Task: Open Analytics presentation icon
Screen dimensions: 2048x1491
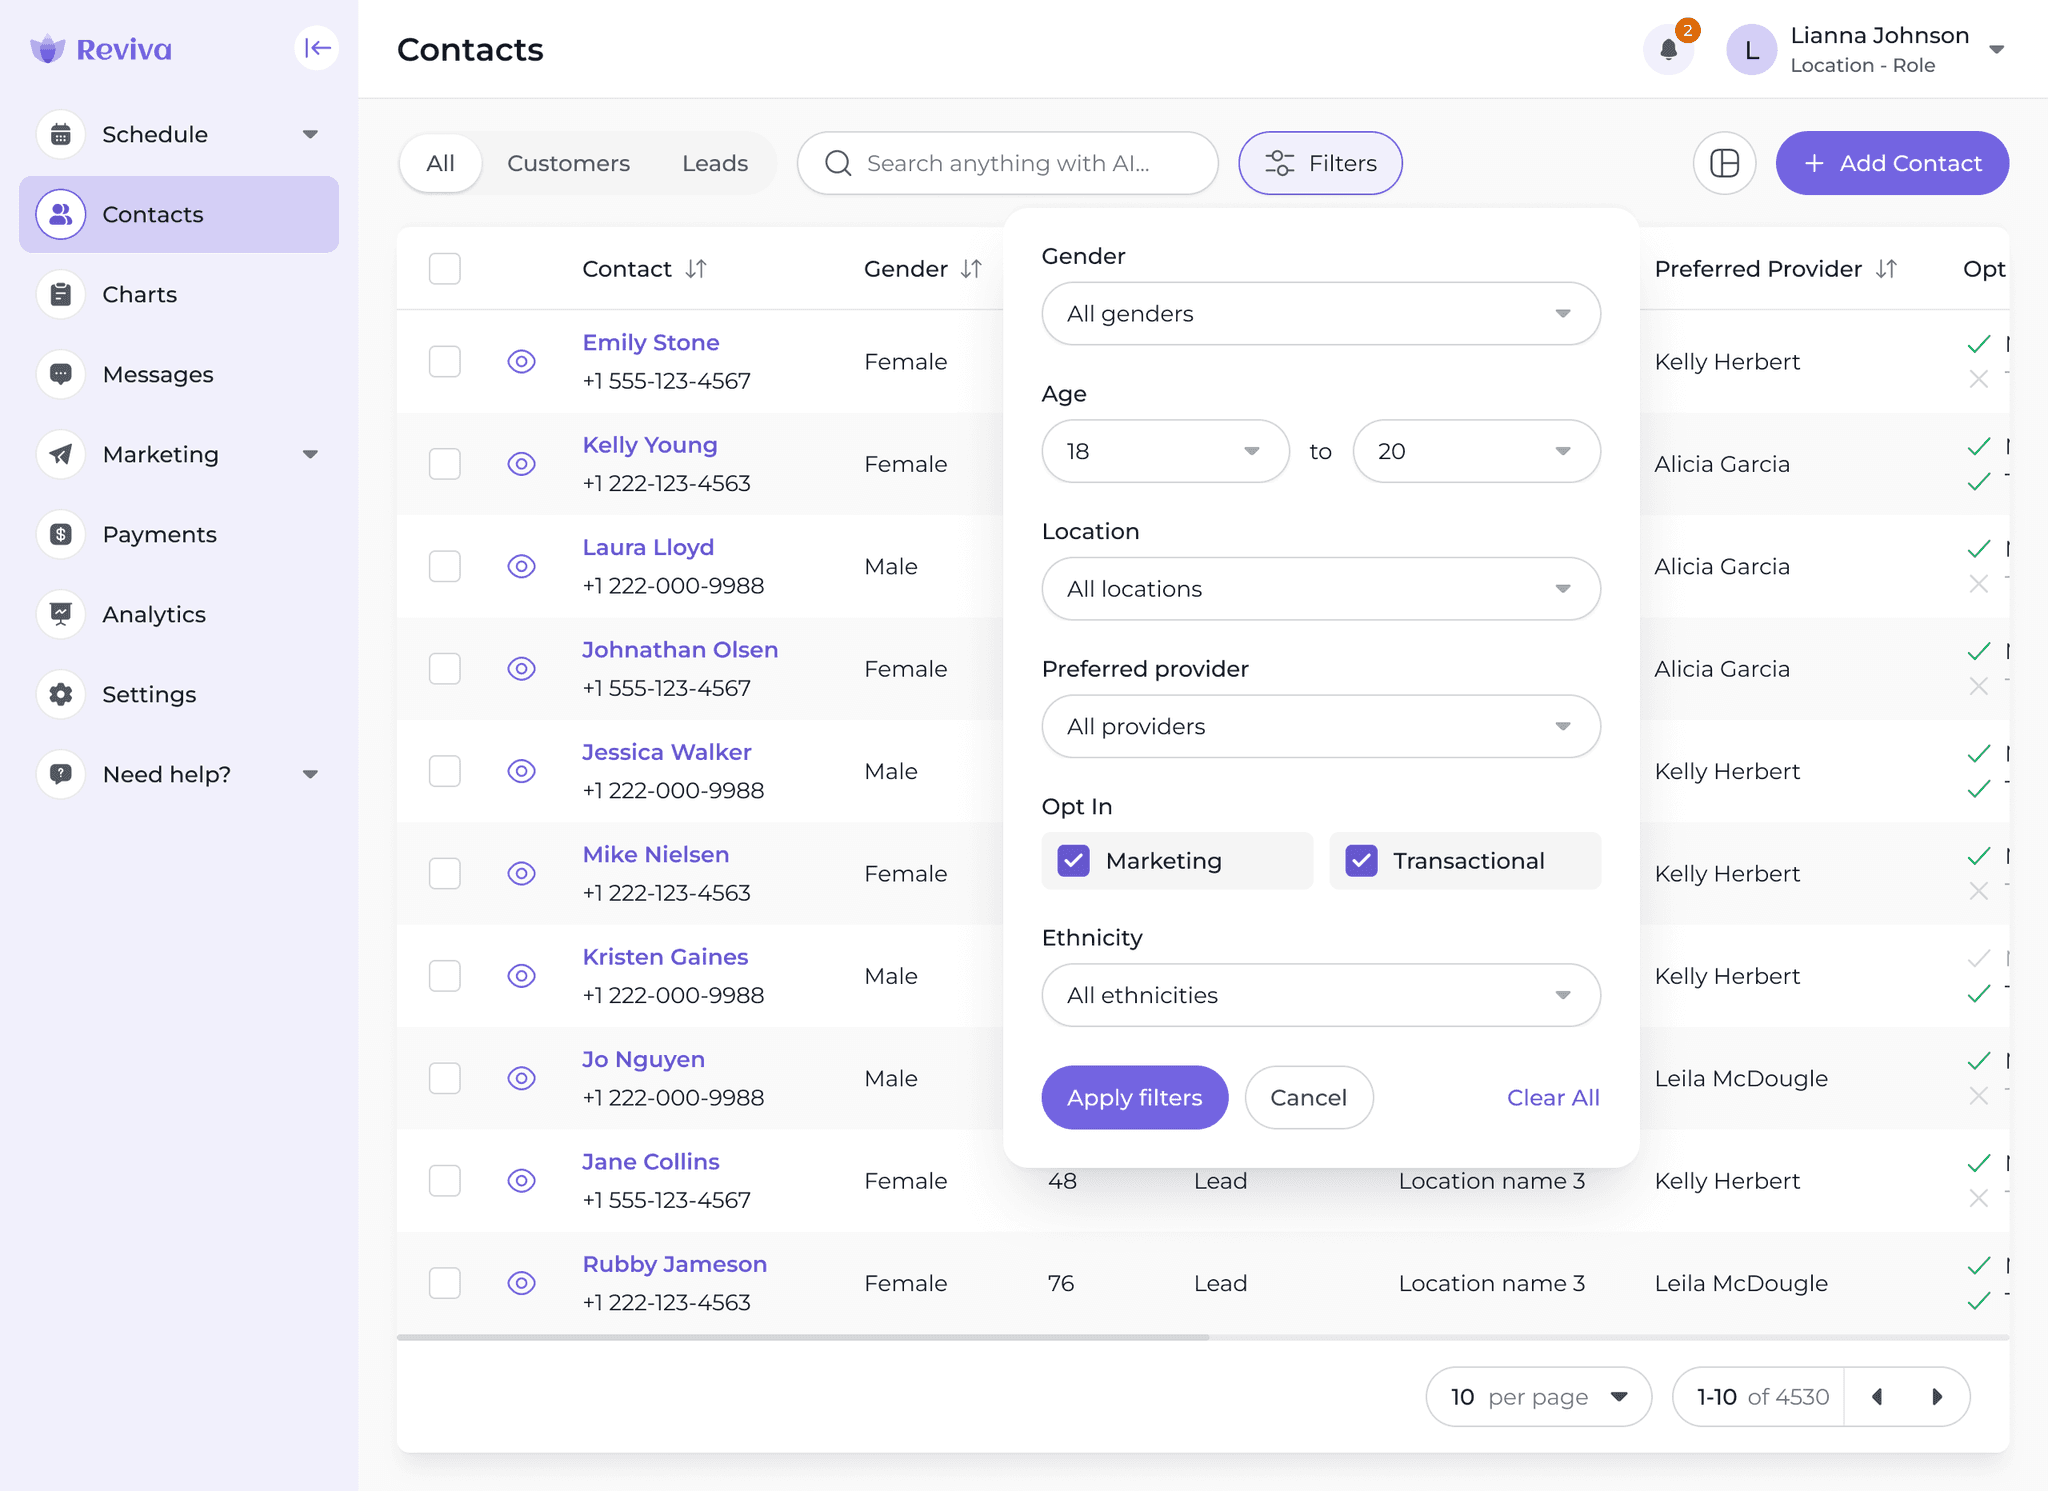Action: [x=61, y=614]
